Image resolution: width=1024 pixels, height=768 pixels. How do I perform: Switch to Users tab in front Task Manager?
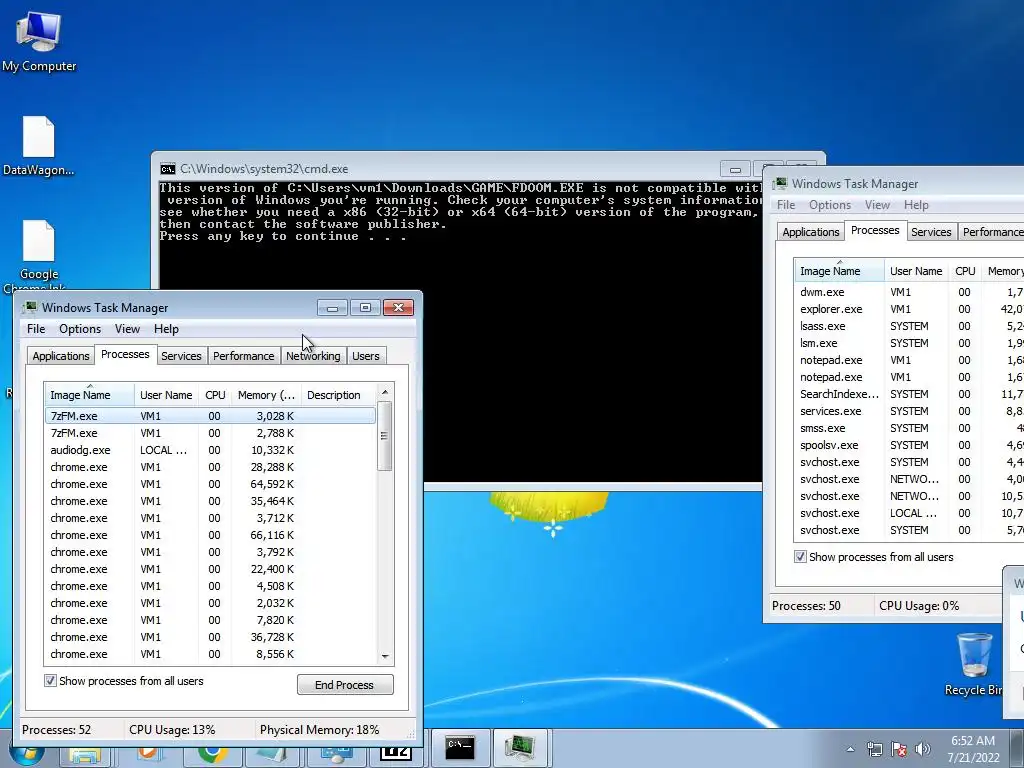pyautogui.click(x=366, y=356)
